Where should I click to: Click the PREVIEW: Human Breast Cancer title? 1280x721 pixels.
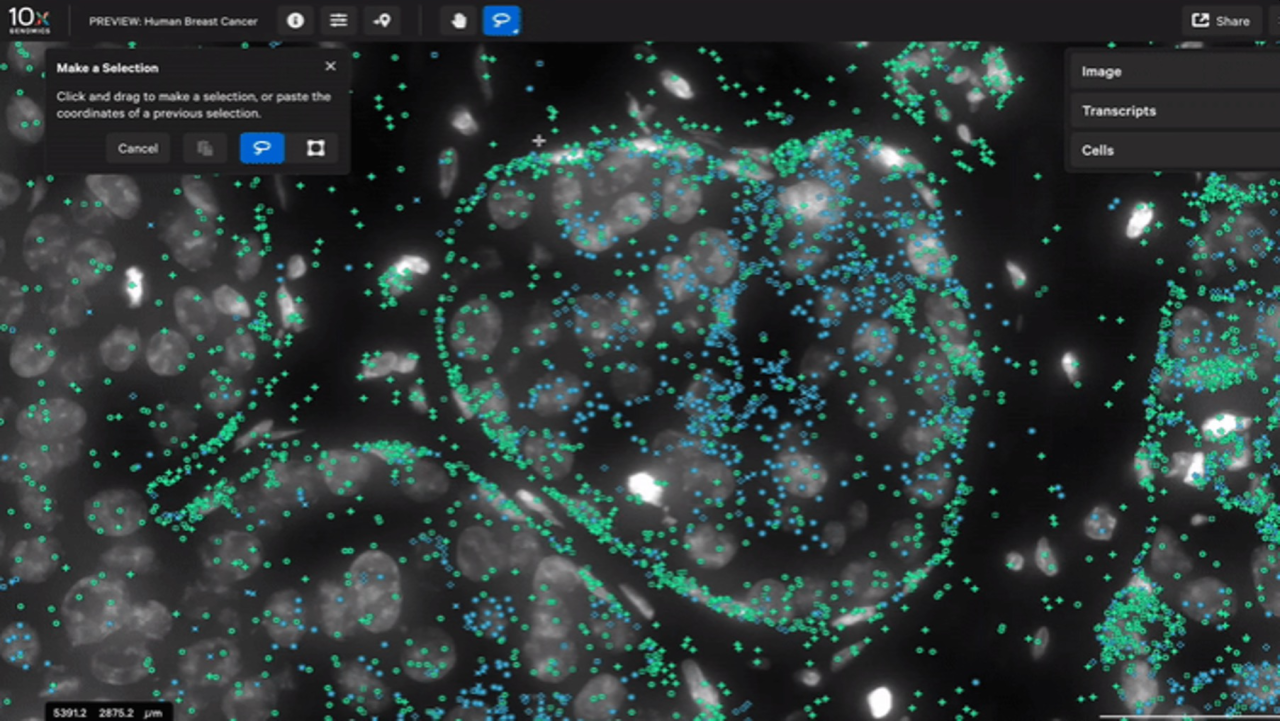(x=173, y=21)
